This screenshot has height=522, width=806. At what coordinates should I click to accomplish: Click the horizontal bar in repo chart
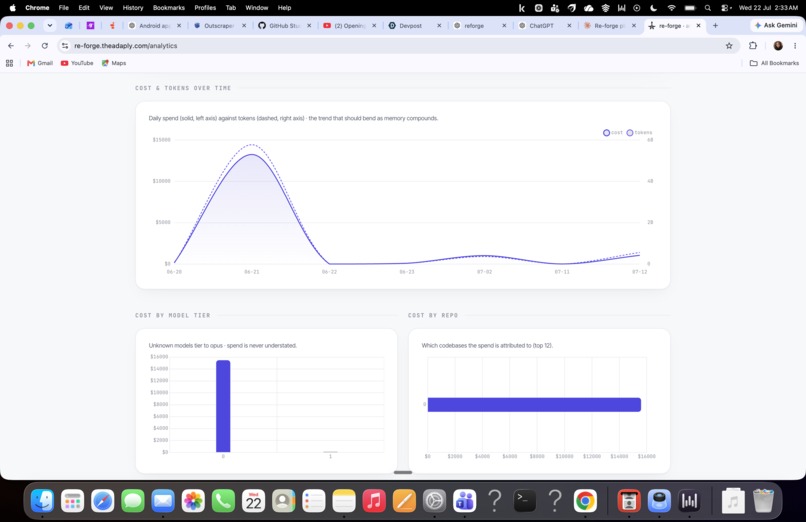534,405
